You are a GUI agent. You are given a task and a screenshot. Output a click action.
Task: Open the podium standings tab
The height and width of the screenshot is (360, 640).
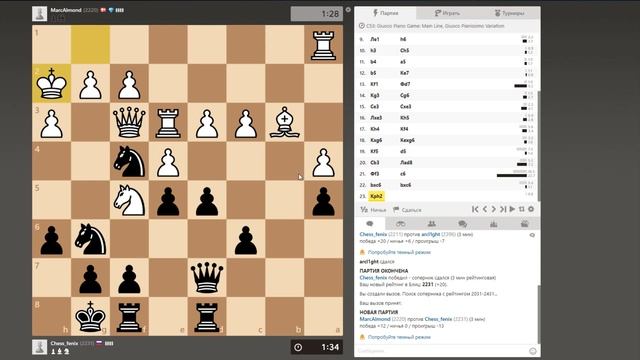click(493, 224)
